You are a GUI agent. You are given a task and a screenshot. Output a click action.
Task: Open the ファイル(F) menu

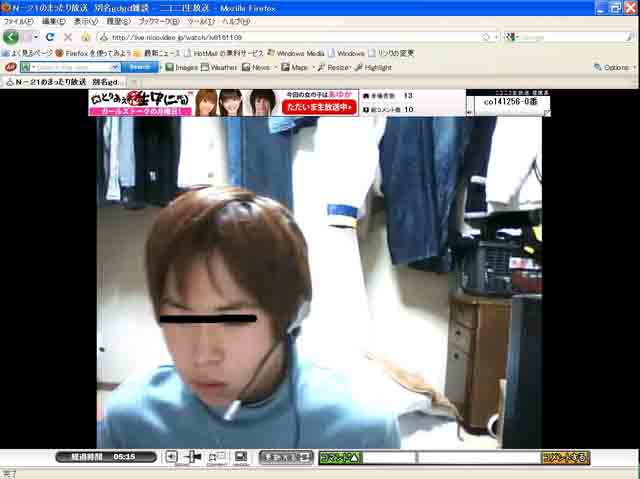coord(18,21)
